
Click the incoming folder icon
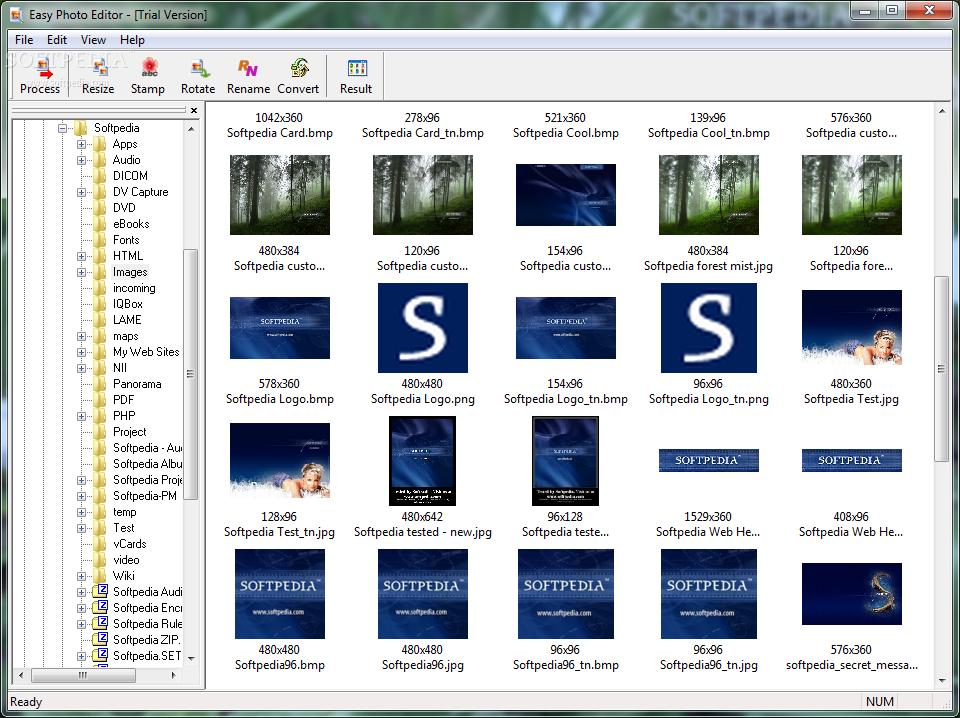point(99,288)
